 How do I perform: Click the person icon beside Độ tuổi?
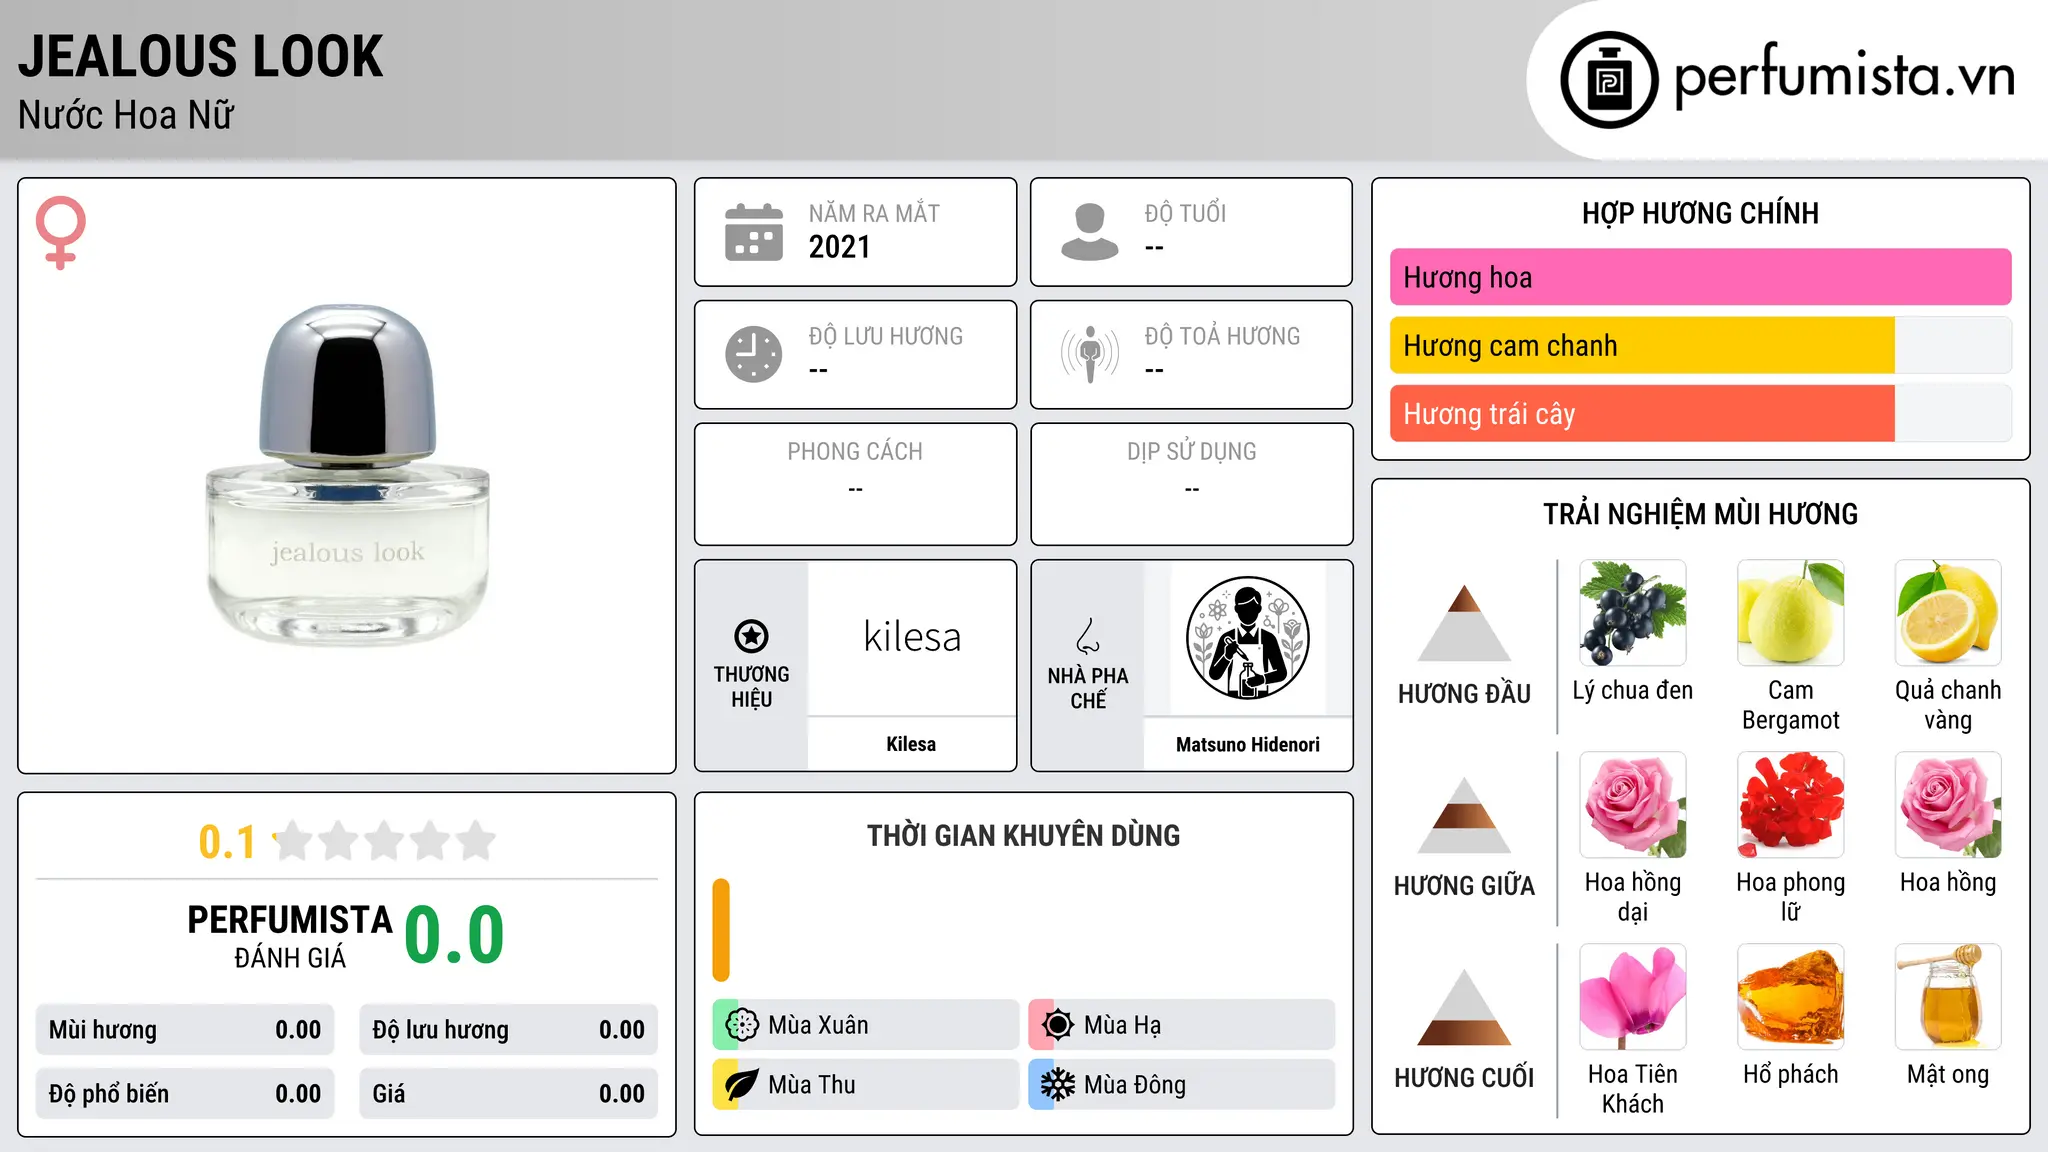1090,232
